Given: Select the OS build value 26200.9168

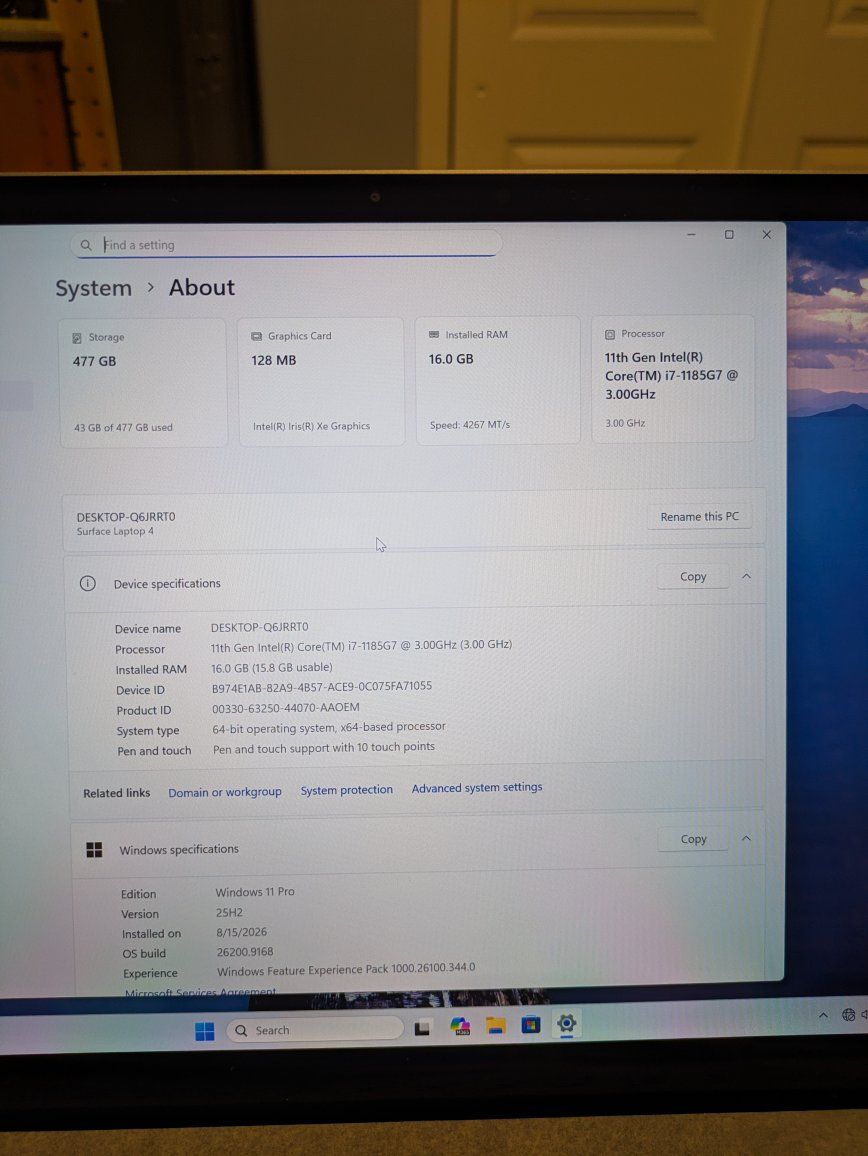Looking at the screenshot, I should [245, 952].
